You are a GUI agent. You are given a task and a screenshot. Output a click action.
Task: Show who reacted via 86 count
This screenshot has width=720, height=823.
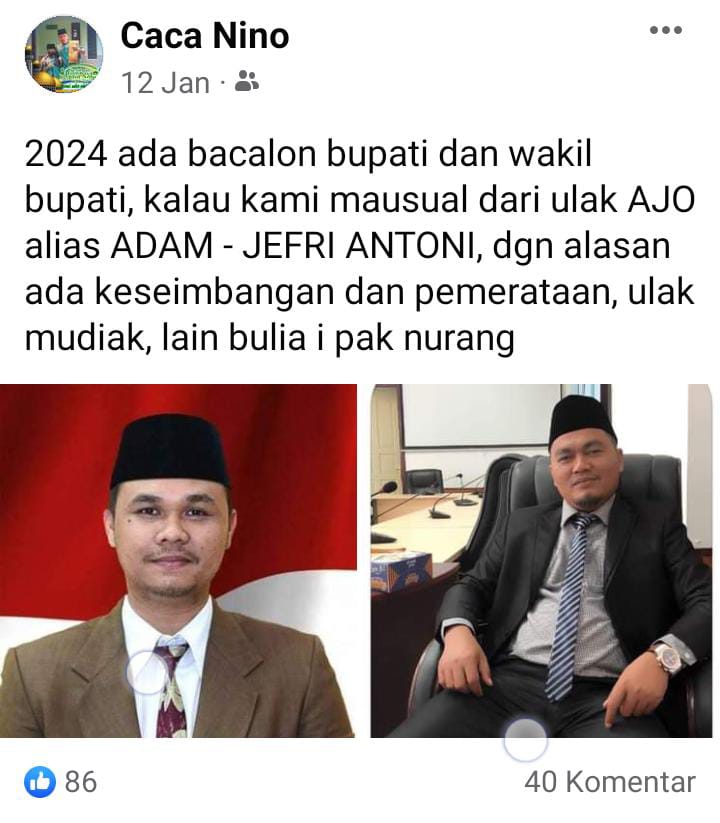pyautogui.click(x=81, y=782)
